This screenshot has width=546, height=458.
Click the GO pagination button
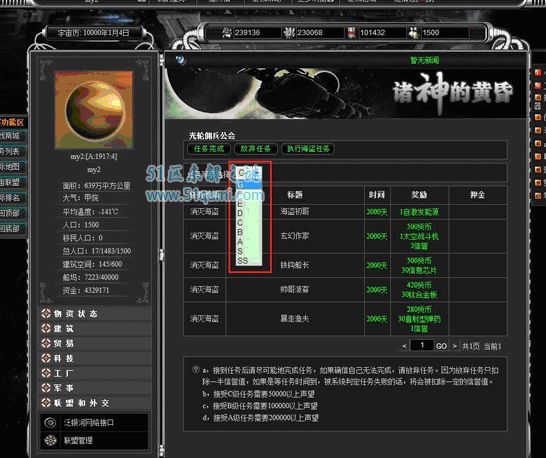pos(441,346)
